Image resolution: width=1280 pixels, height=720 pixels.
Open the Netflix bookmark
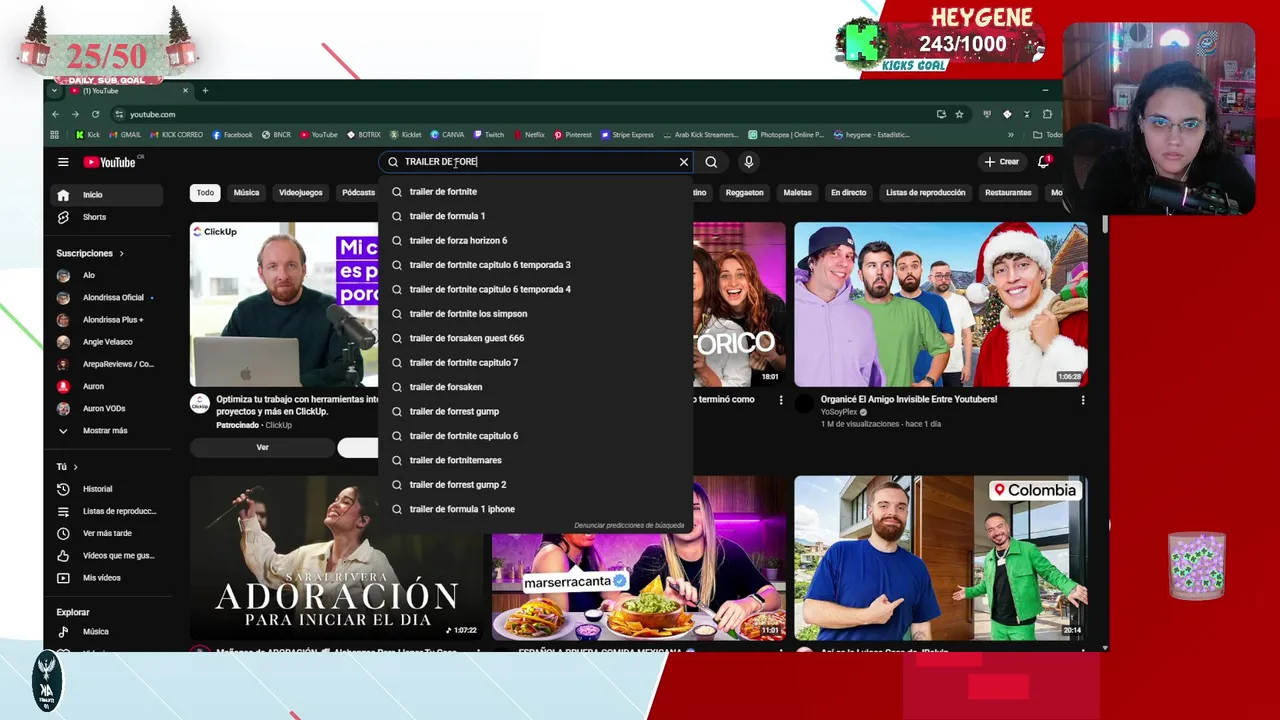[528, 135]
